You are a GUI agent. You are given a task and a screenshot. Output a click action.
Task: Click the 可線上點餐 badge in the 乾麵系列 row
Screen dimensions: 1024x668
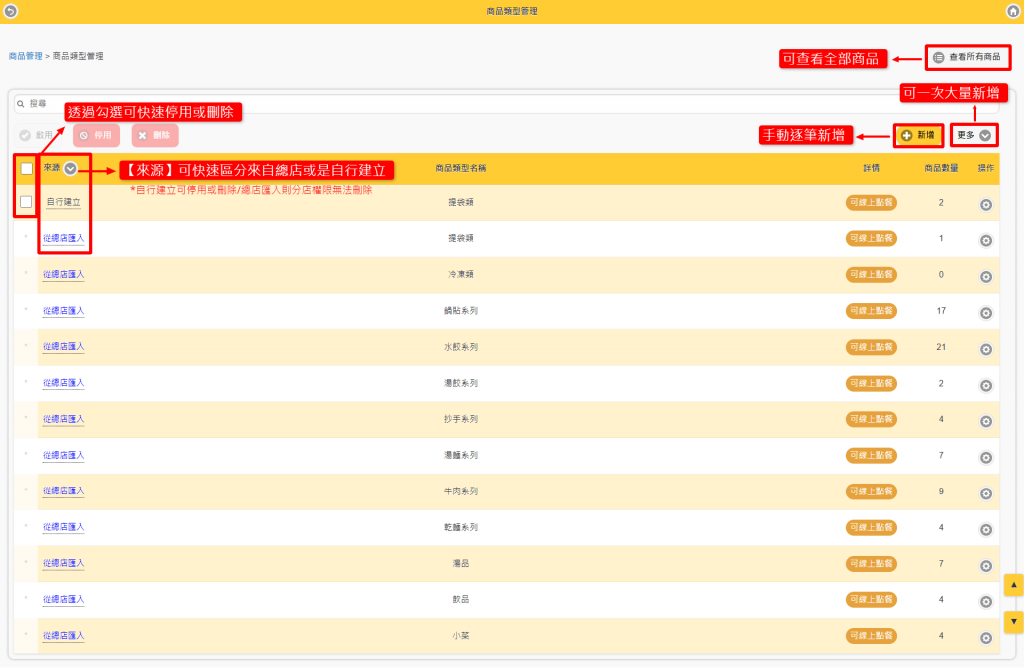tap(871, 527)
